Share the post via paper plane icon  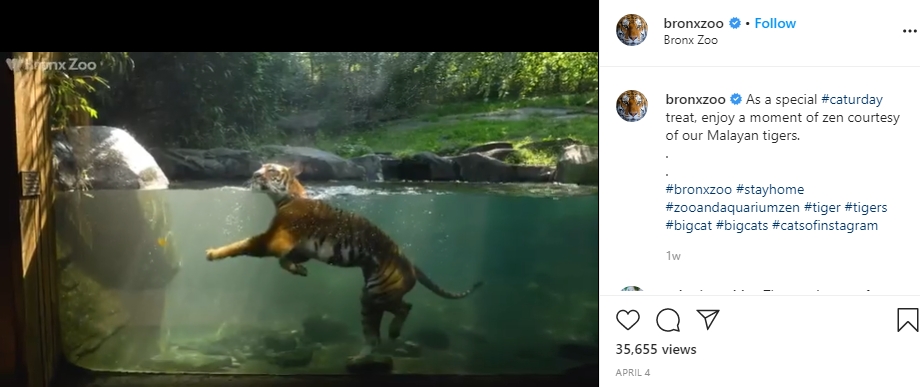[x=708, y=320]
